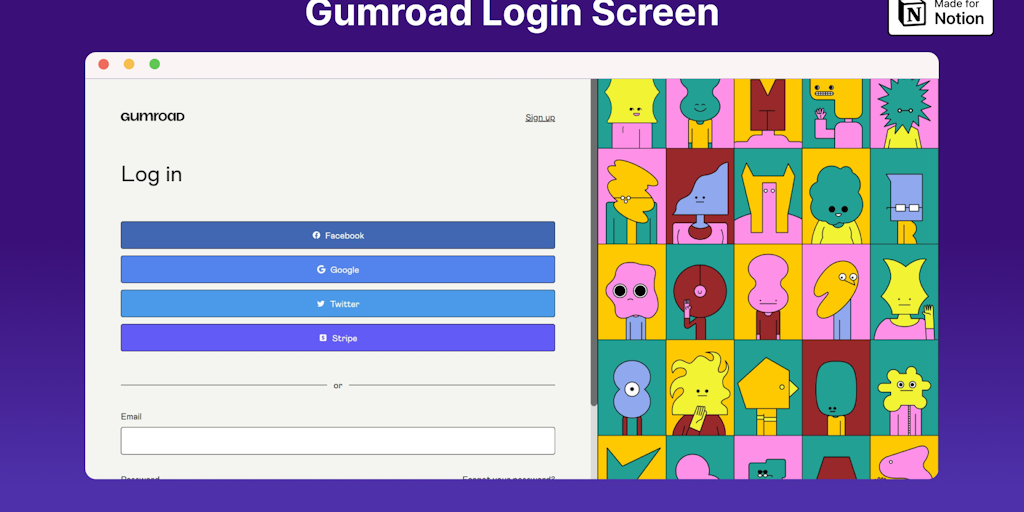Log in with the Stripe button

pyautogui.click(x=338, y=338)
